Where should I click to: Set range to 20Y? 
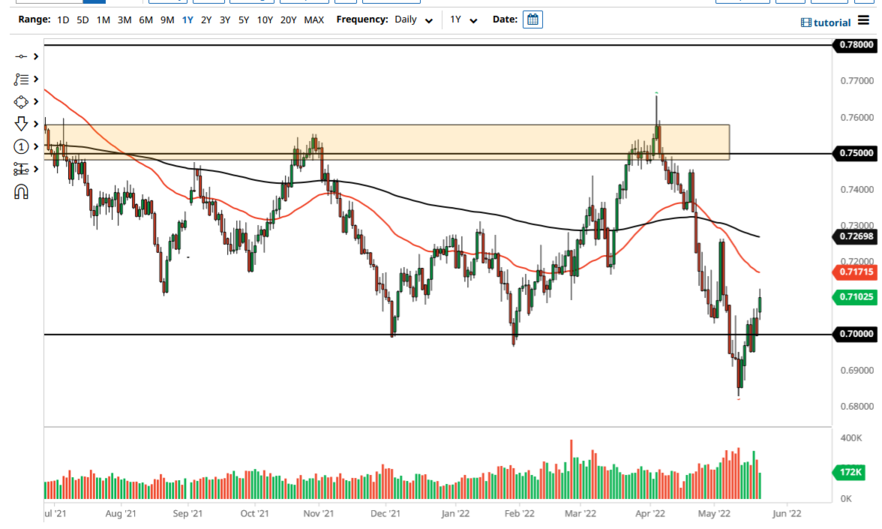click(288, 20)
